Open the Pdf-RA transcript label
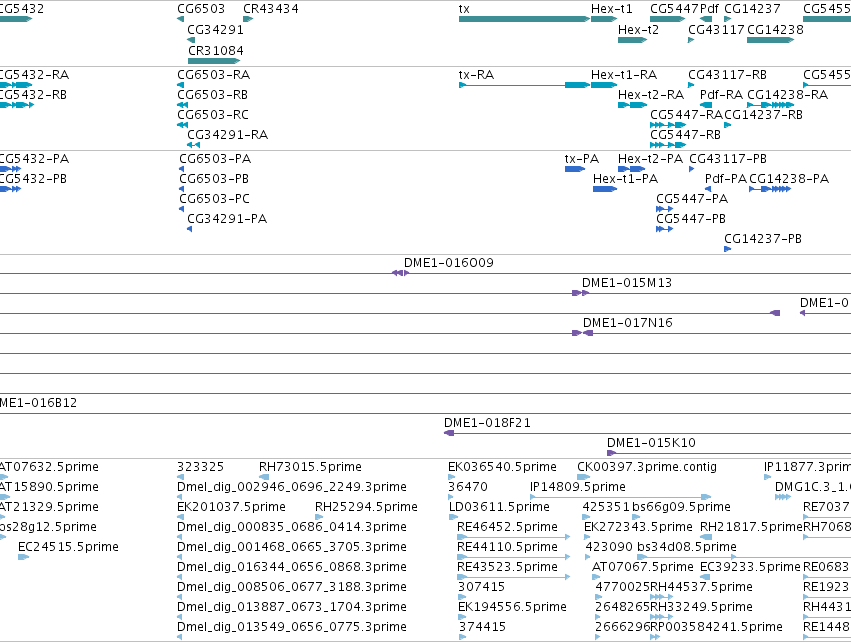851x642 pixels. 721,94
